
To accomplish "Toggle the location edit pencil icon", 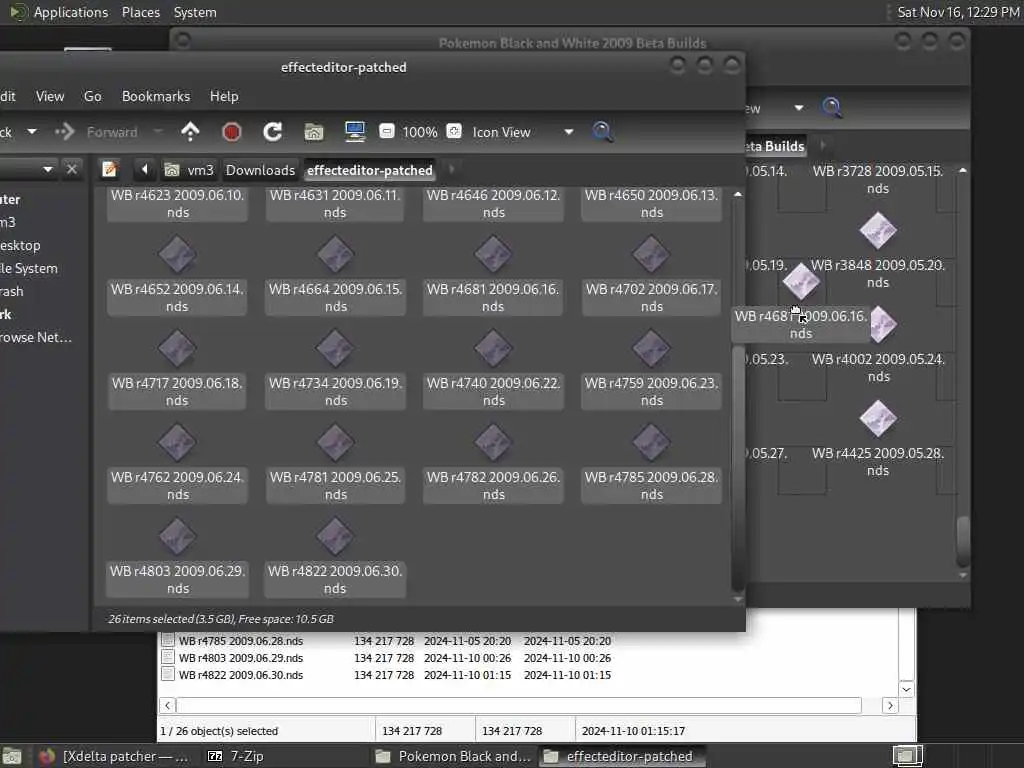I will tap(109, 170).
